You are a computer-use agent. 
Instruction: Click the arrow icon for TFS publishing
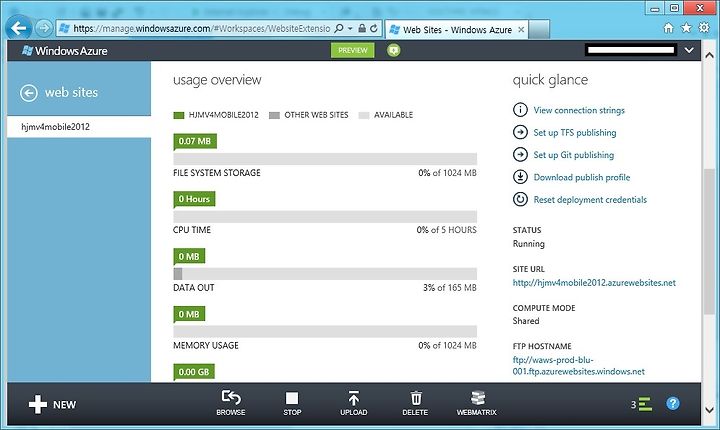click(x=520, y=132)
